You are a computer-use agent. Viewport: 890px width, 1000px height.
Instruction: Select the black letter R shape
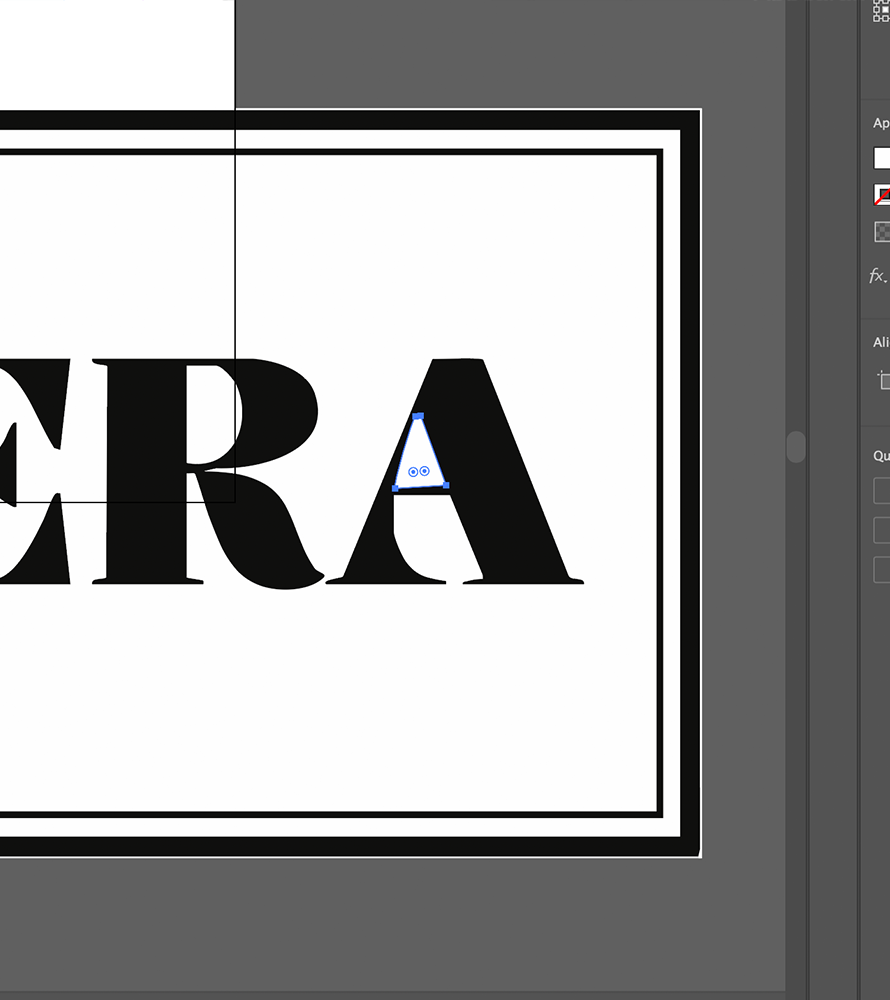pos(147,472)
